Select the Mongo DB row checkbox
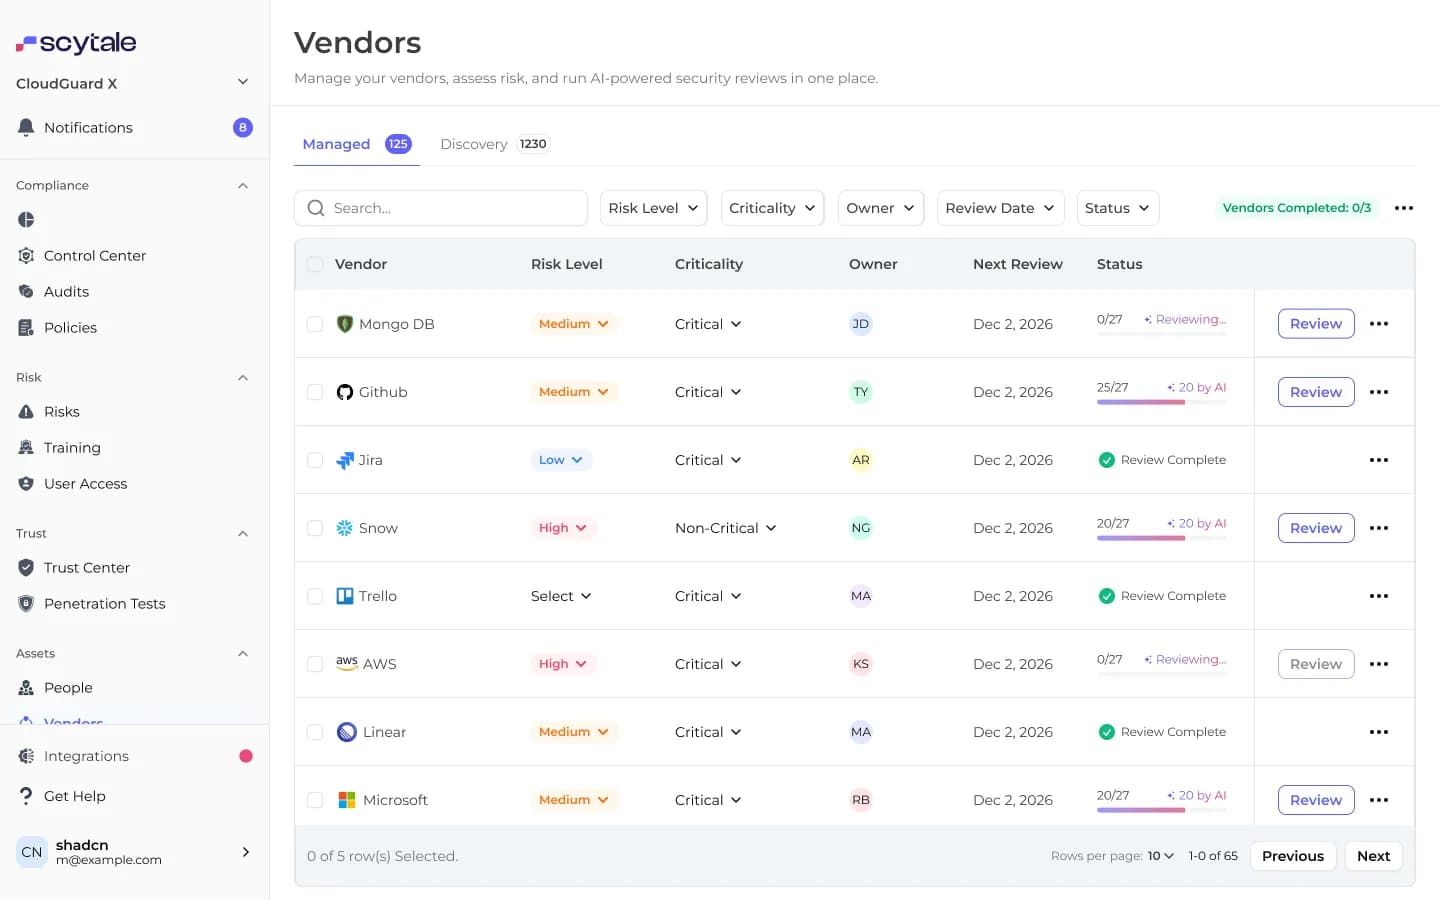 click(315, 324)
